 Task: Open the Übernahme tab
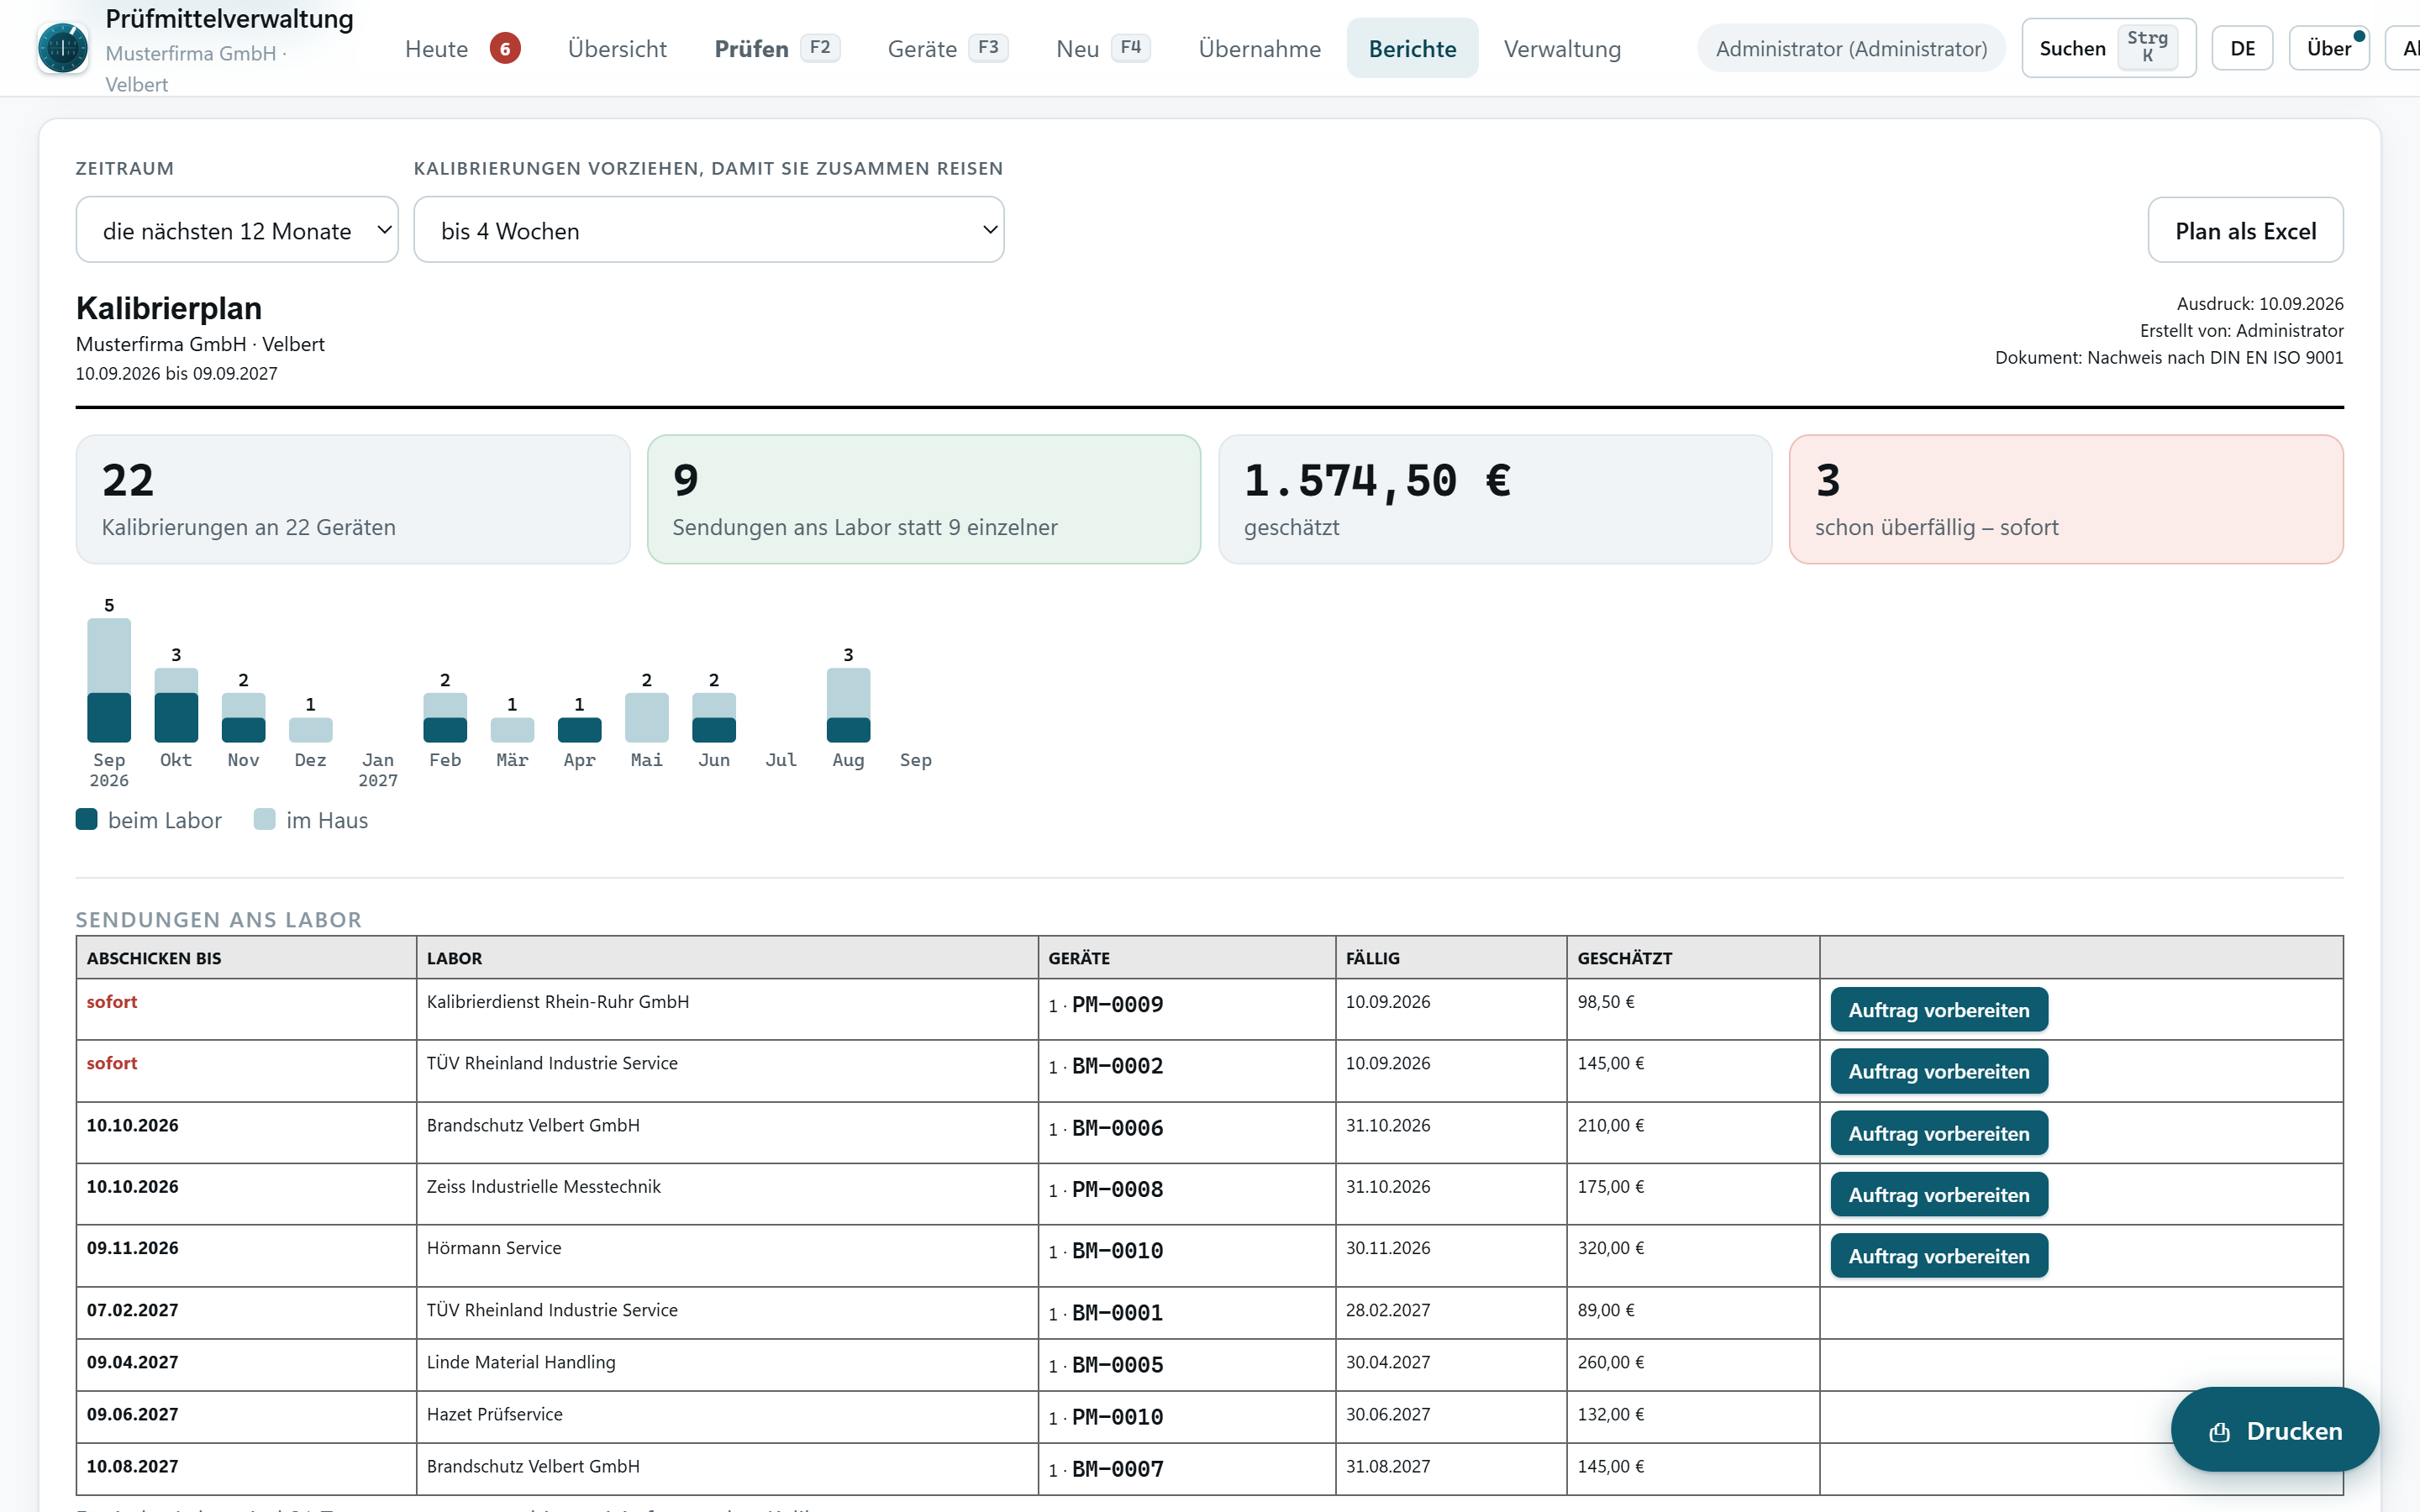tap(1259, 48)
